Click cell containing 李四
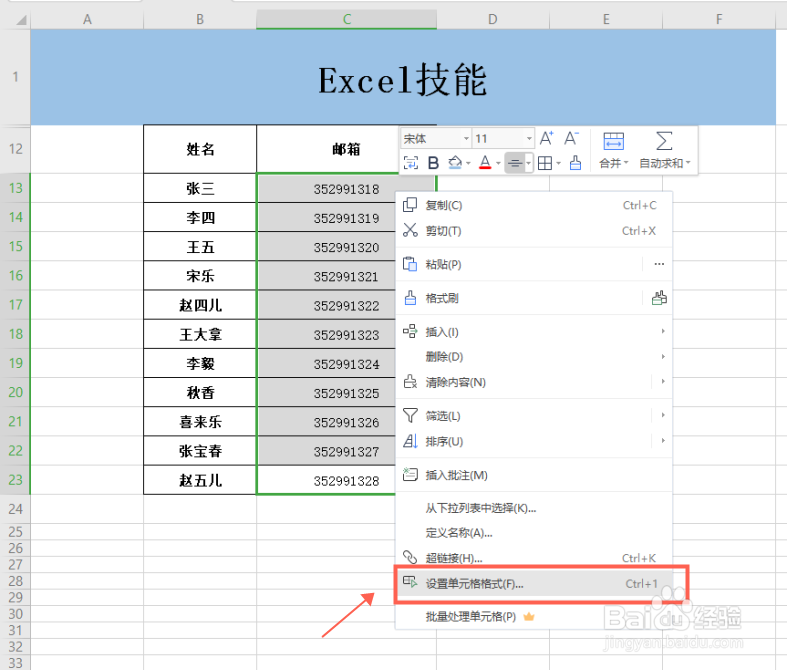 click(x=200, y=217)
